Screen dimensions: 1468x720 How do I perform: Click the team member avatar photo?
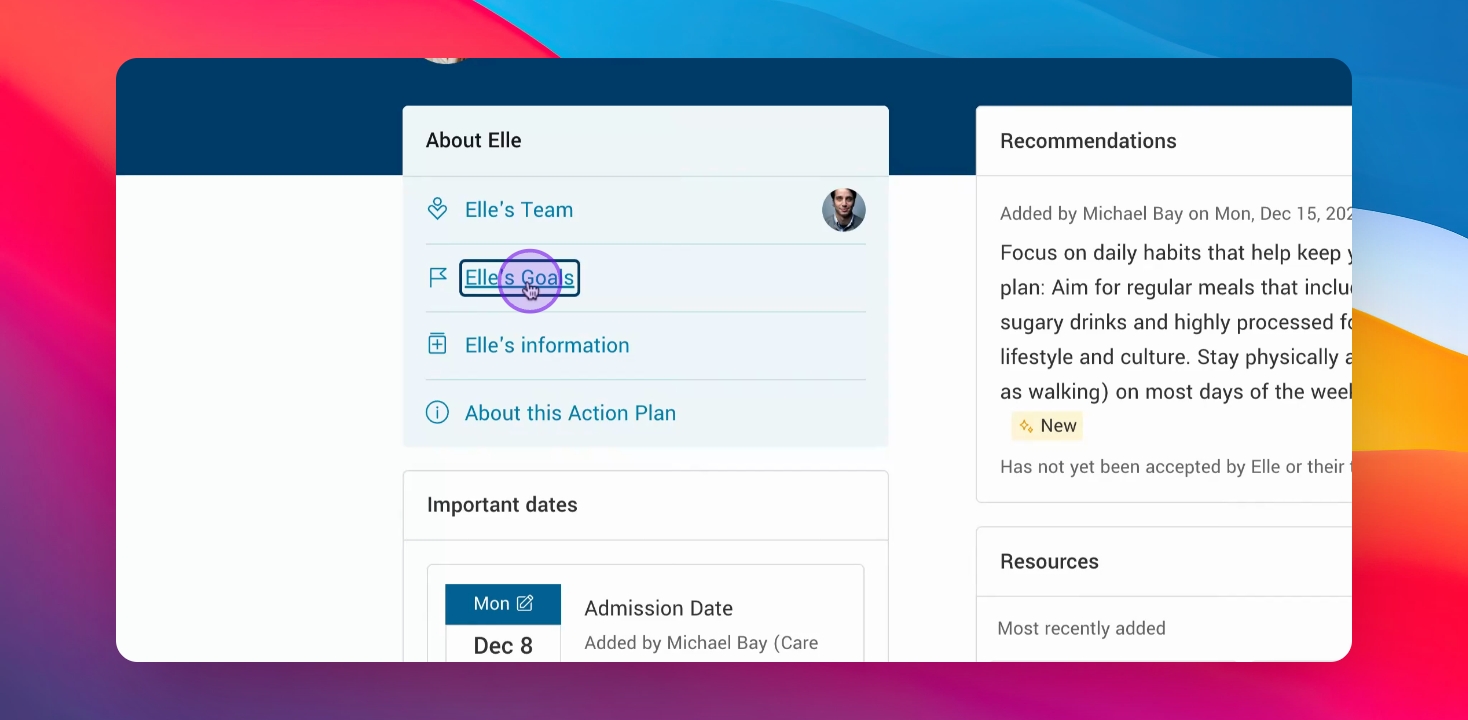pos(843,210)
